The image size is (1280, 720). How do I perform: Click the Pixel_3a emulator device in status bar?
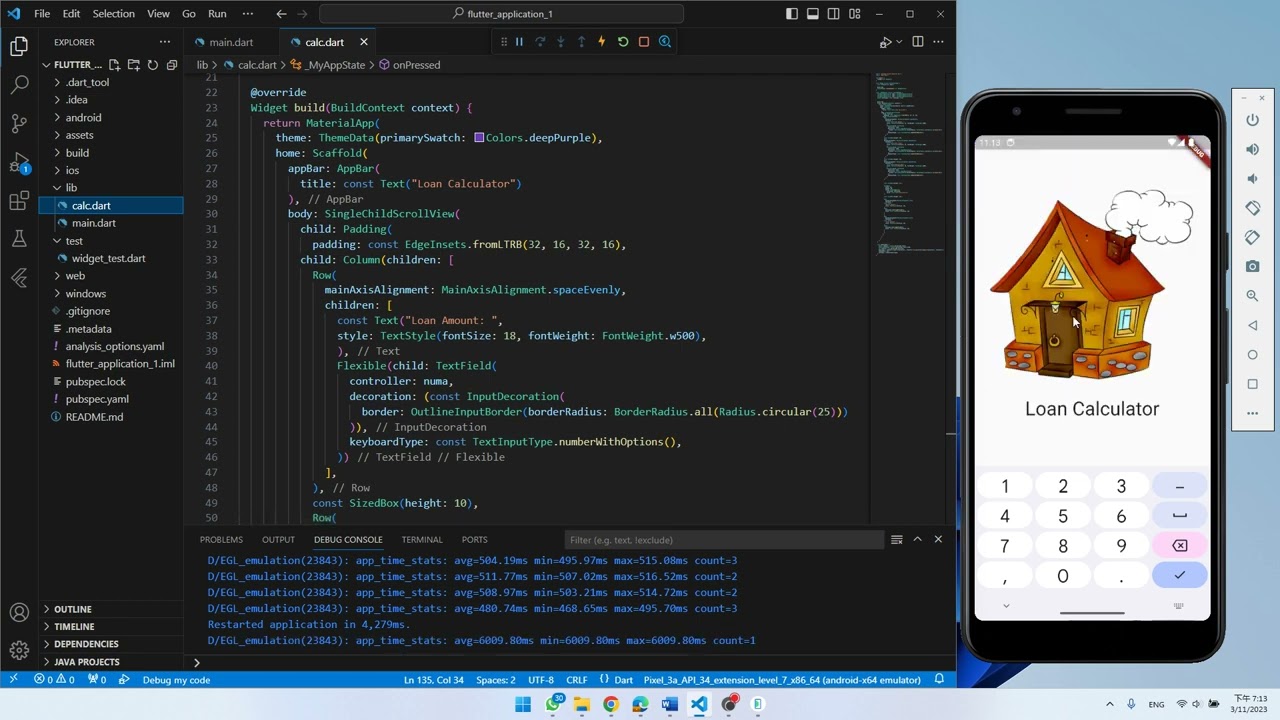click(781, 680)
